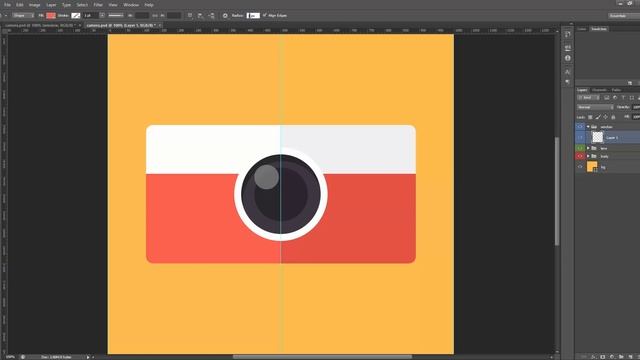Viewport: 640px width, 360px height.
Task: Filter layers by pixel layers icon
Action: (607, 98)
